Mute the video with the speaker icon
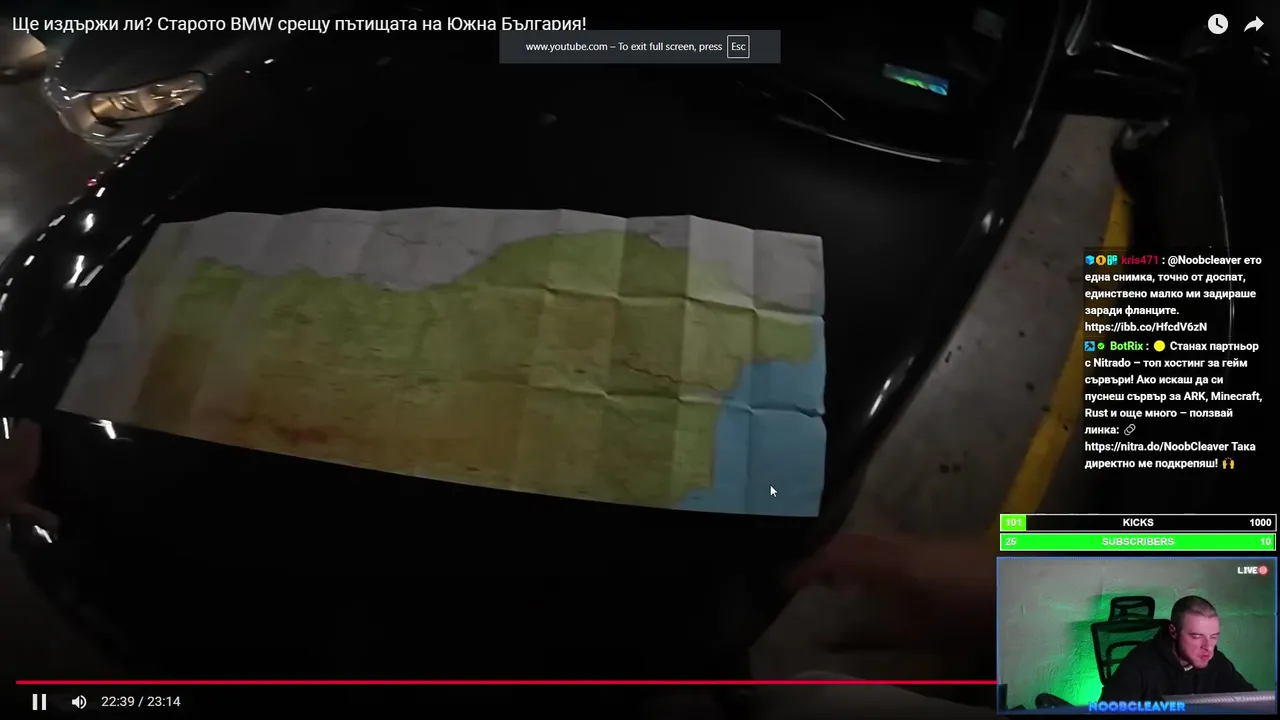 click(x=79, y=702)
